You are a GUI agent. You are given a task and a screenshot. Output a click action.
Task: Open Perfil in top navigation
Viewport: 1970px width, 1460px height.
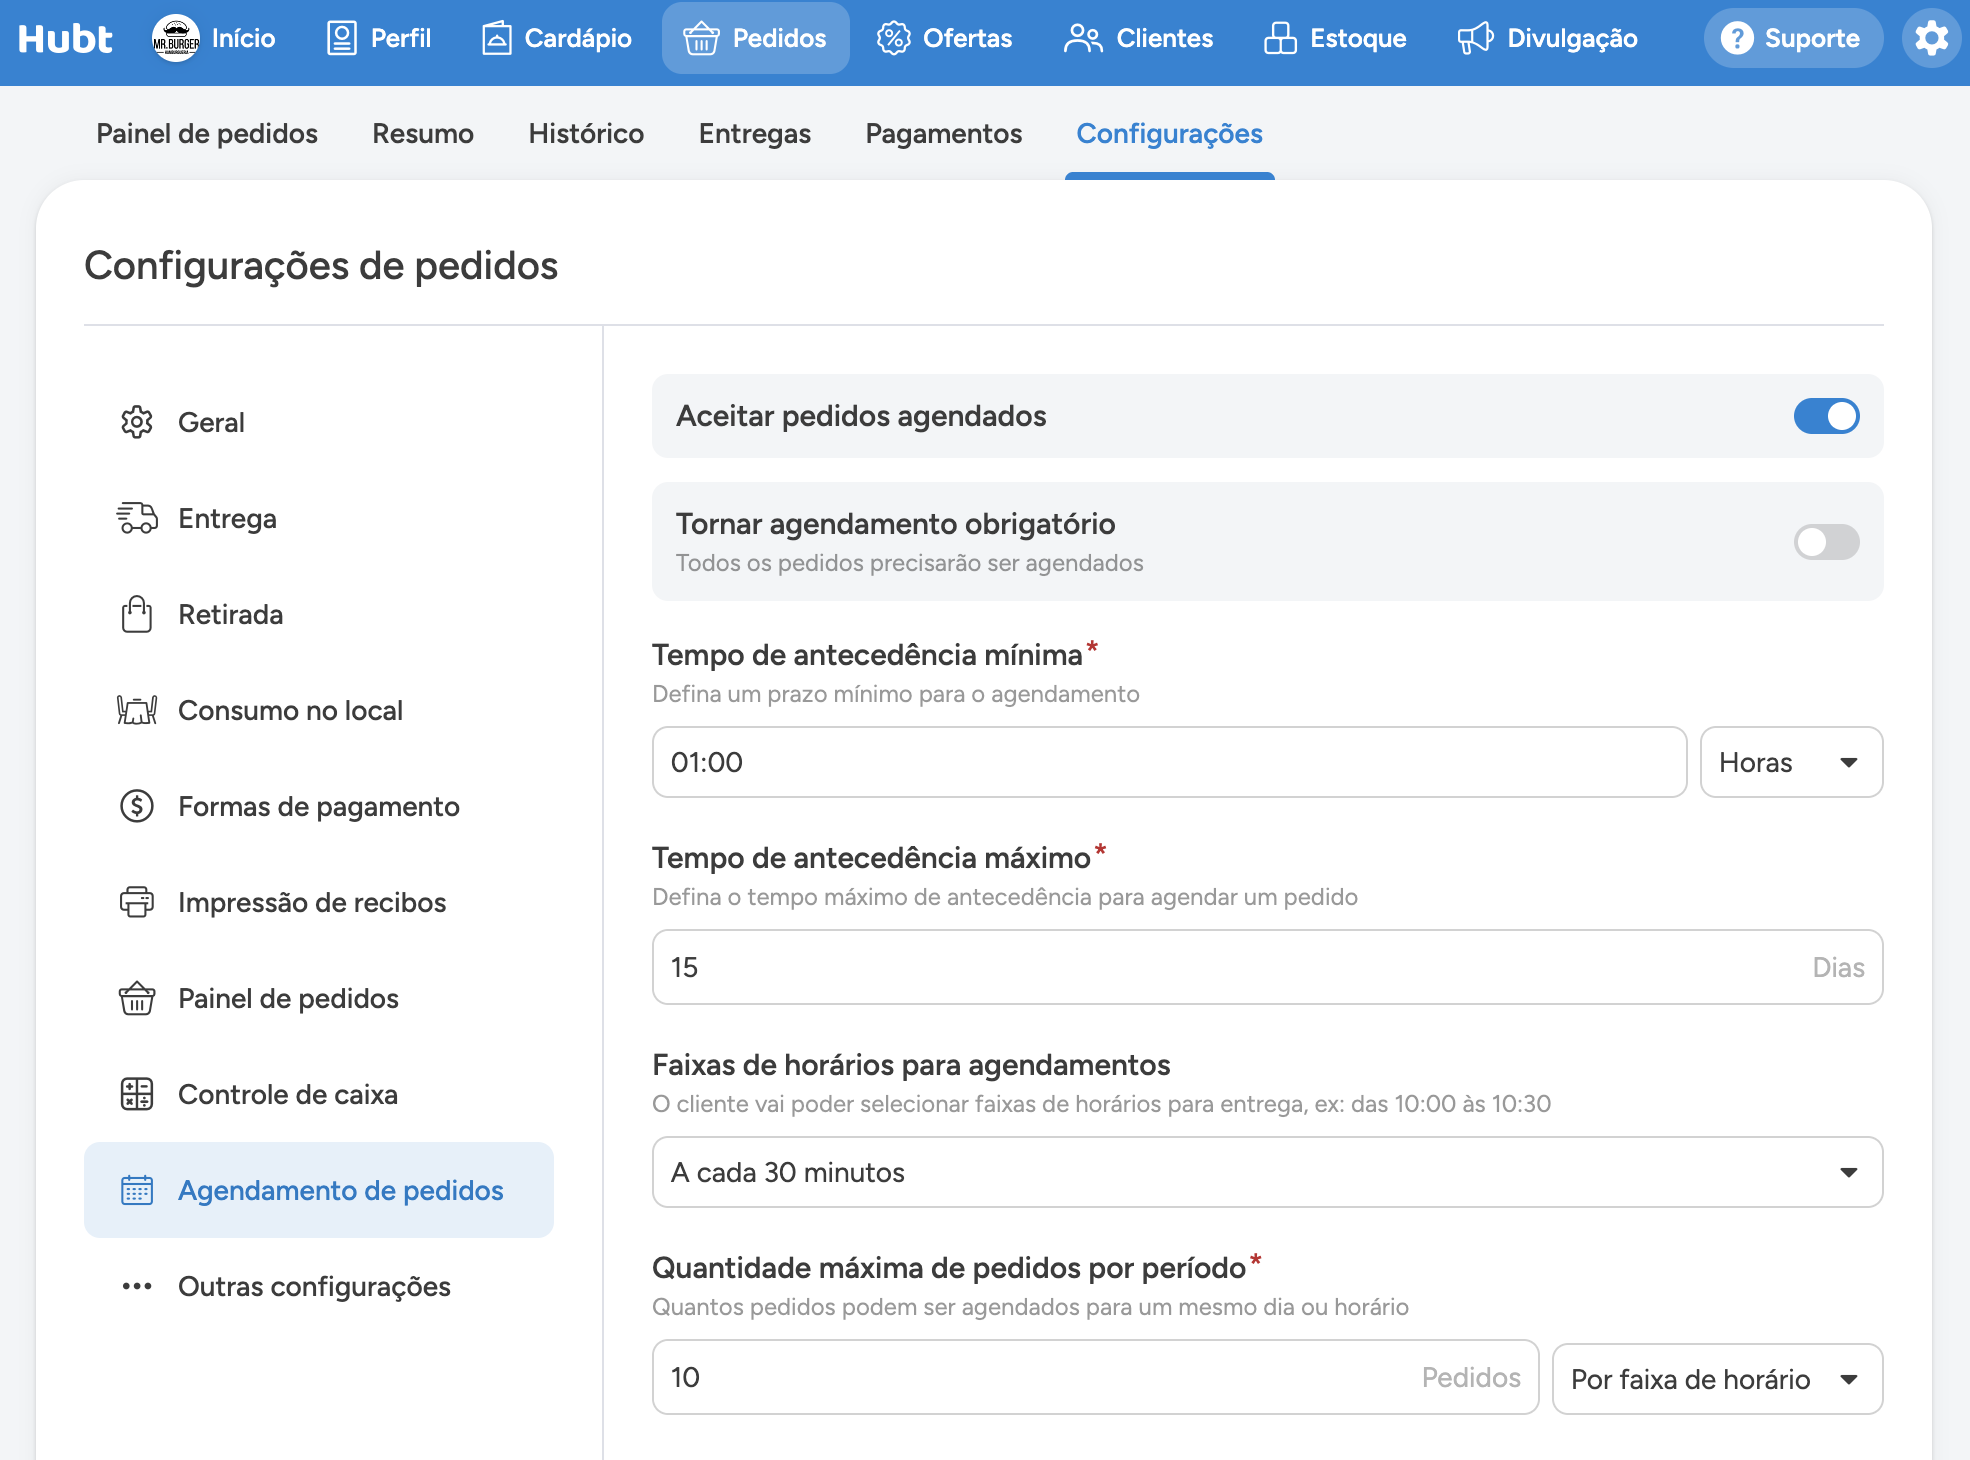pyautogui.click(x=379, y=39)
